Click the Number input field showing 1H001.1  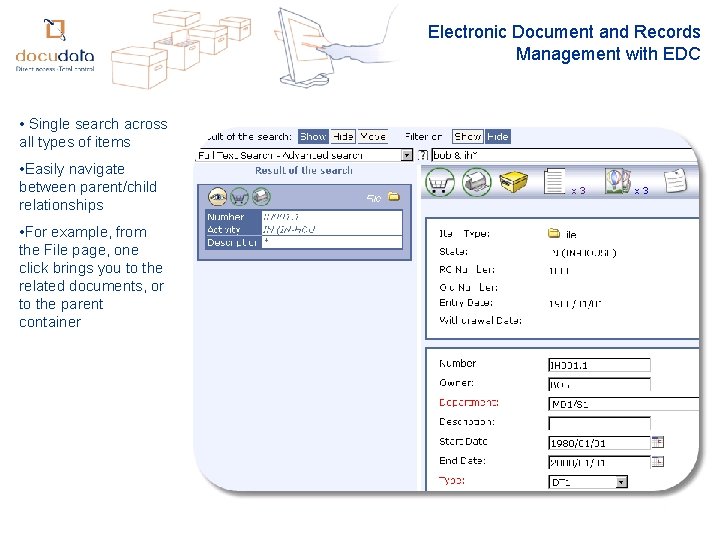[599, 365]
